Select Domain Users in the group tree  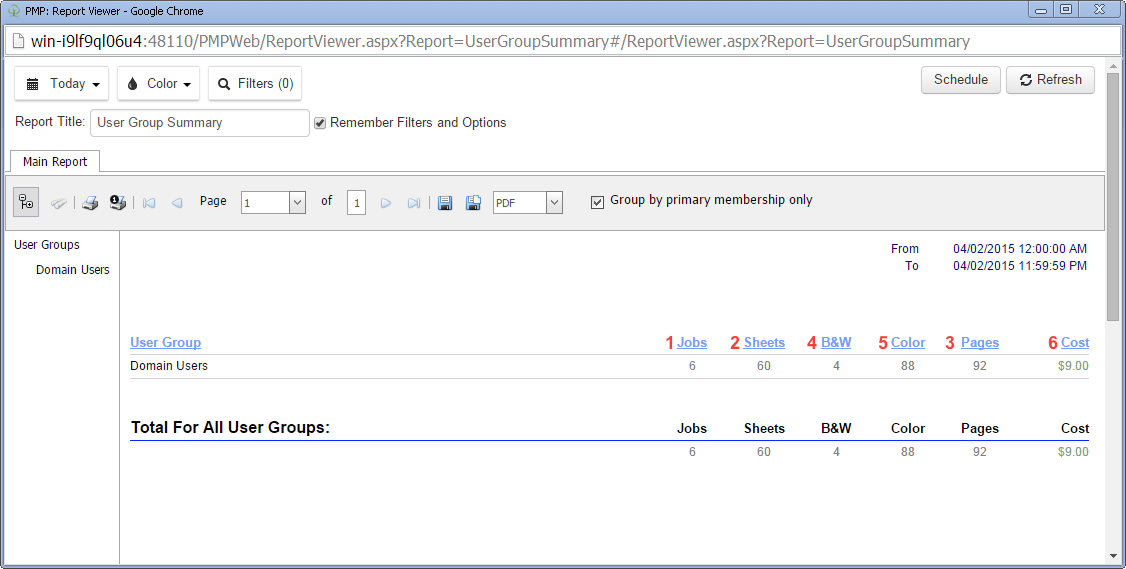coord(73,270)
